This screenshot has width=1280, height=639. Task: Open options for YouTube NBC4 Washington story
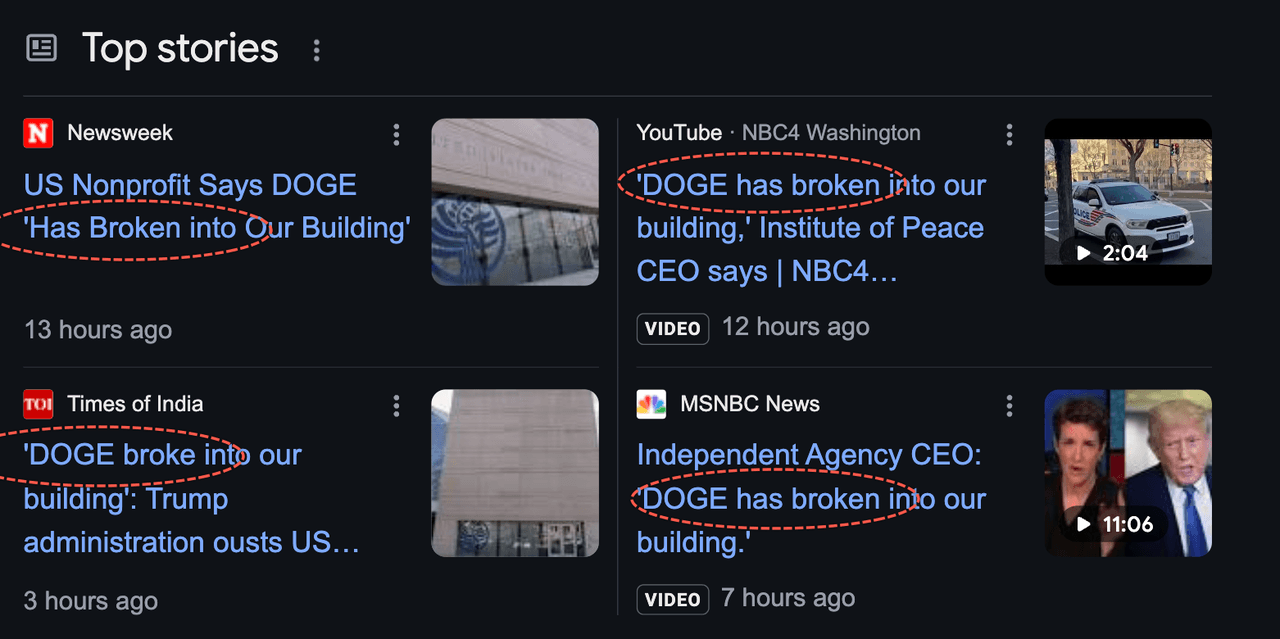[x=1009, y=134]
